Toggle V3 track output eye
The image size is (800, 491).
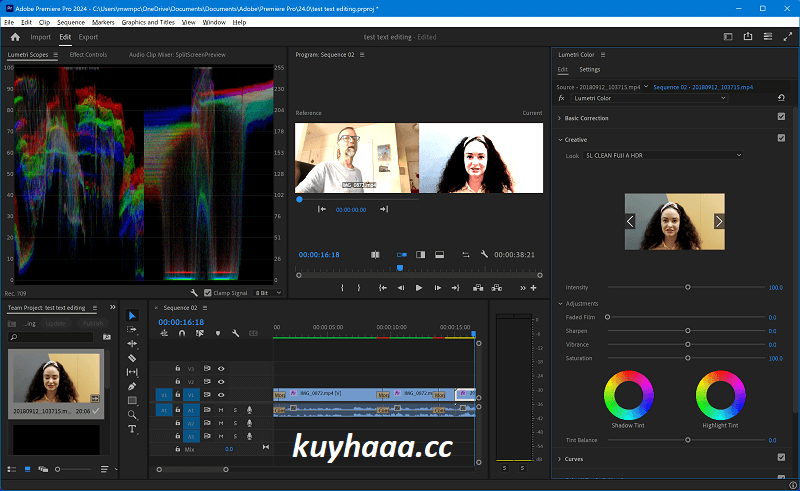click(x=221, y=368)
